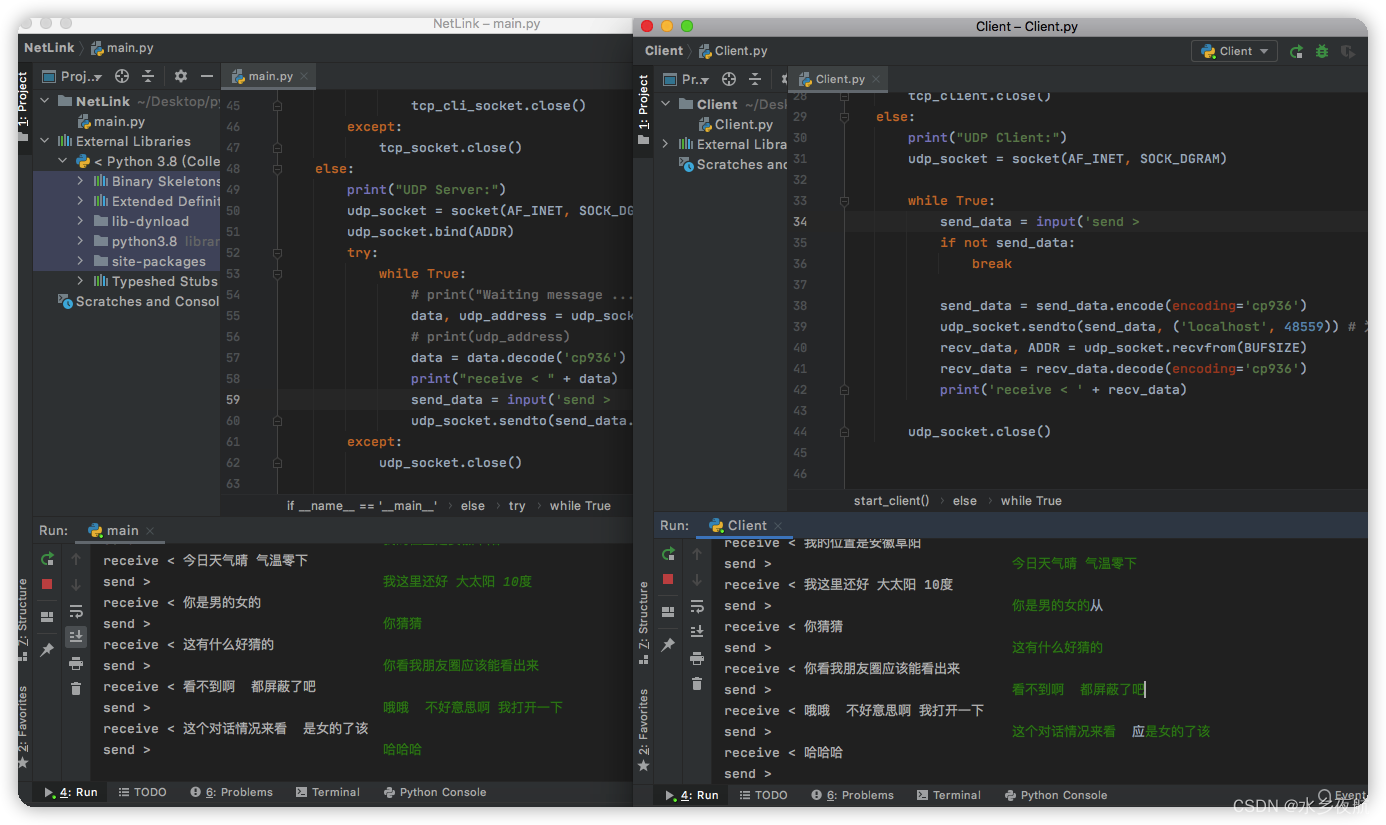Clear all output in the main console
This screenshot has height=825, width=1386.
76,690
